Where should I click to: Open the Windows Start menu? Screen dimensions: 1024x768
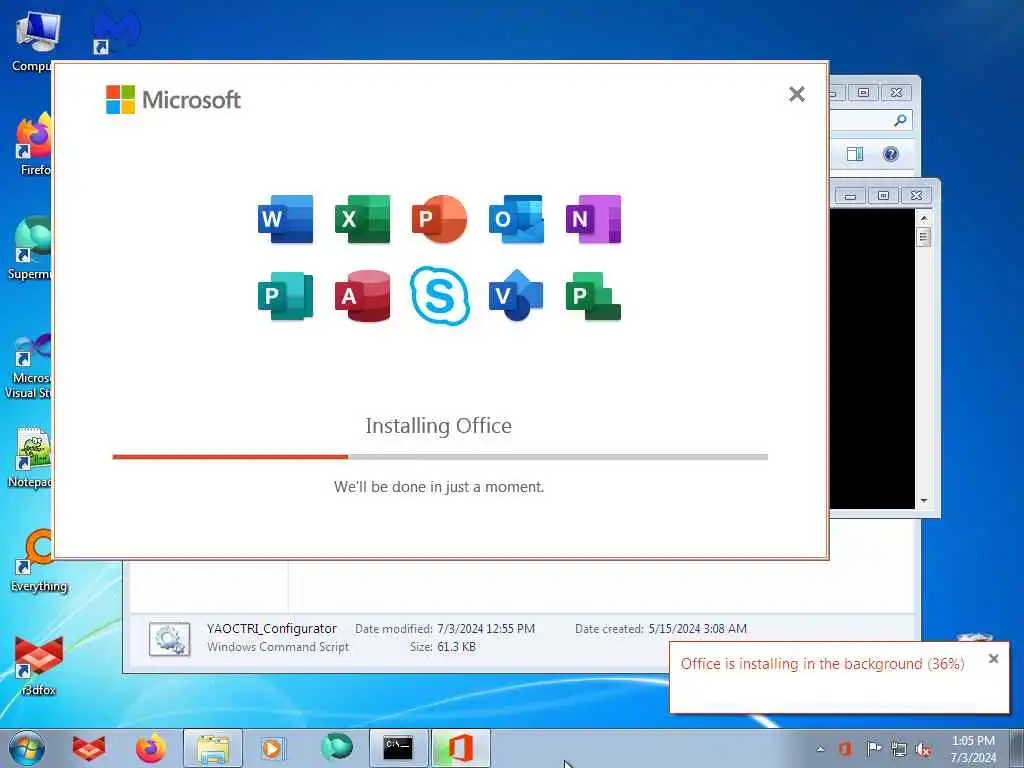(27, 748)
